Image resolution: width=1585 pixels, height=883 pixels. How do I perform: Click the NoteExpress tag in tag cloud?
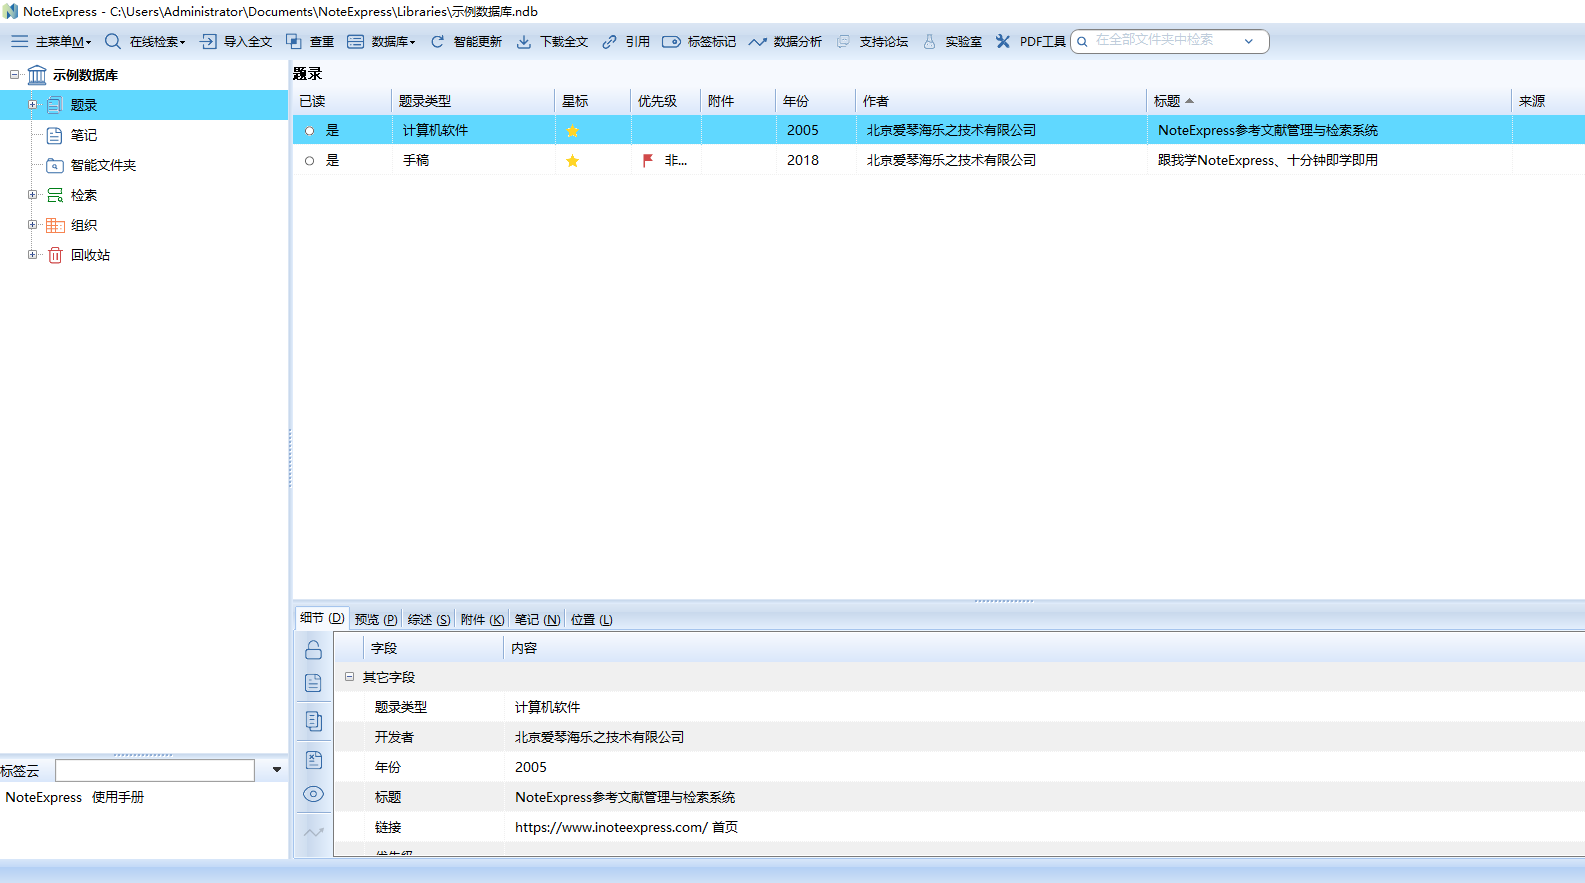pyautogui.click(x=44, y=797)
